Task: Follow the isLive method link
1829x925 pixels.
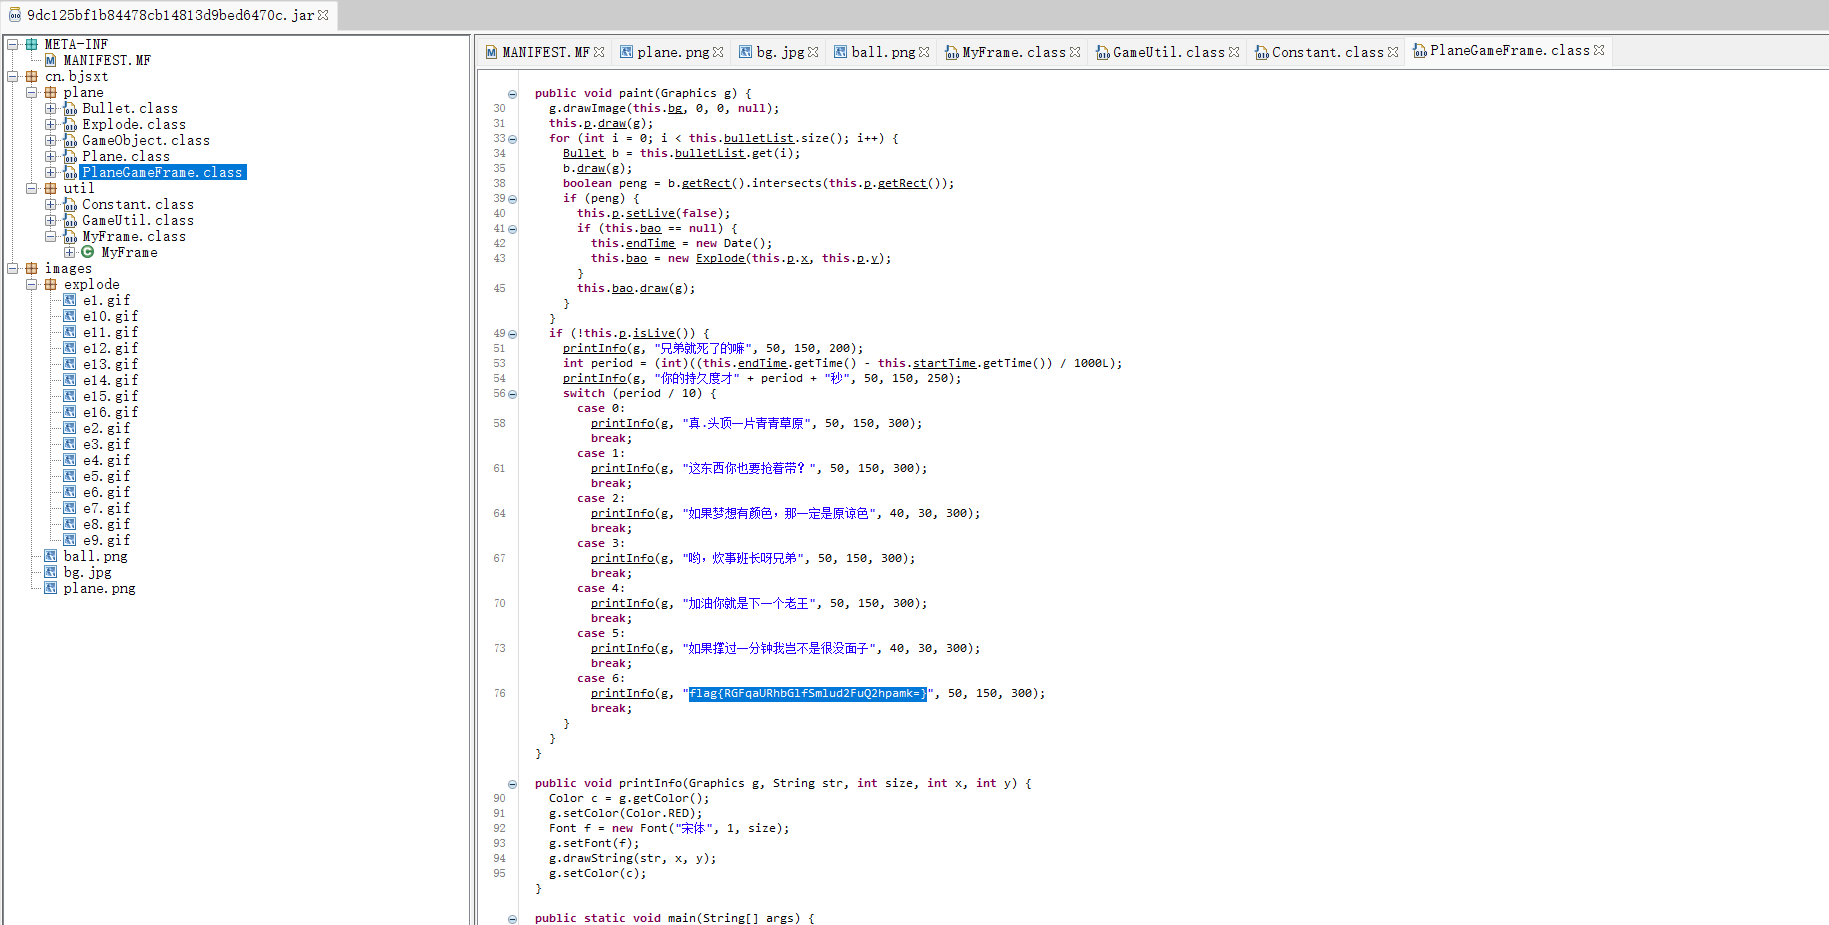Action: point(654,333)
